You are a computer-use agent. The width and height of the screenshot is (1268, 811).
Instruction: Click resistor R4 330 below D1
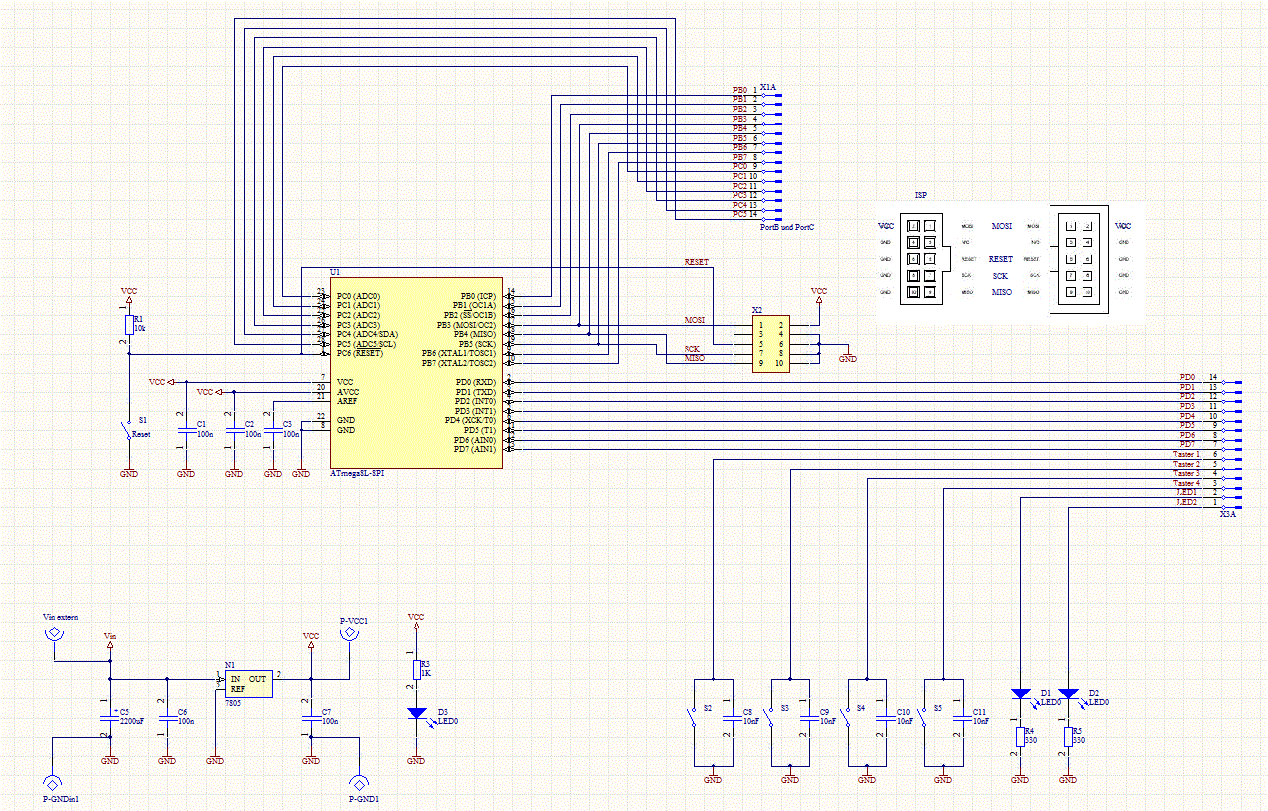point(1020,737)
